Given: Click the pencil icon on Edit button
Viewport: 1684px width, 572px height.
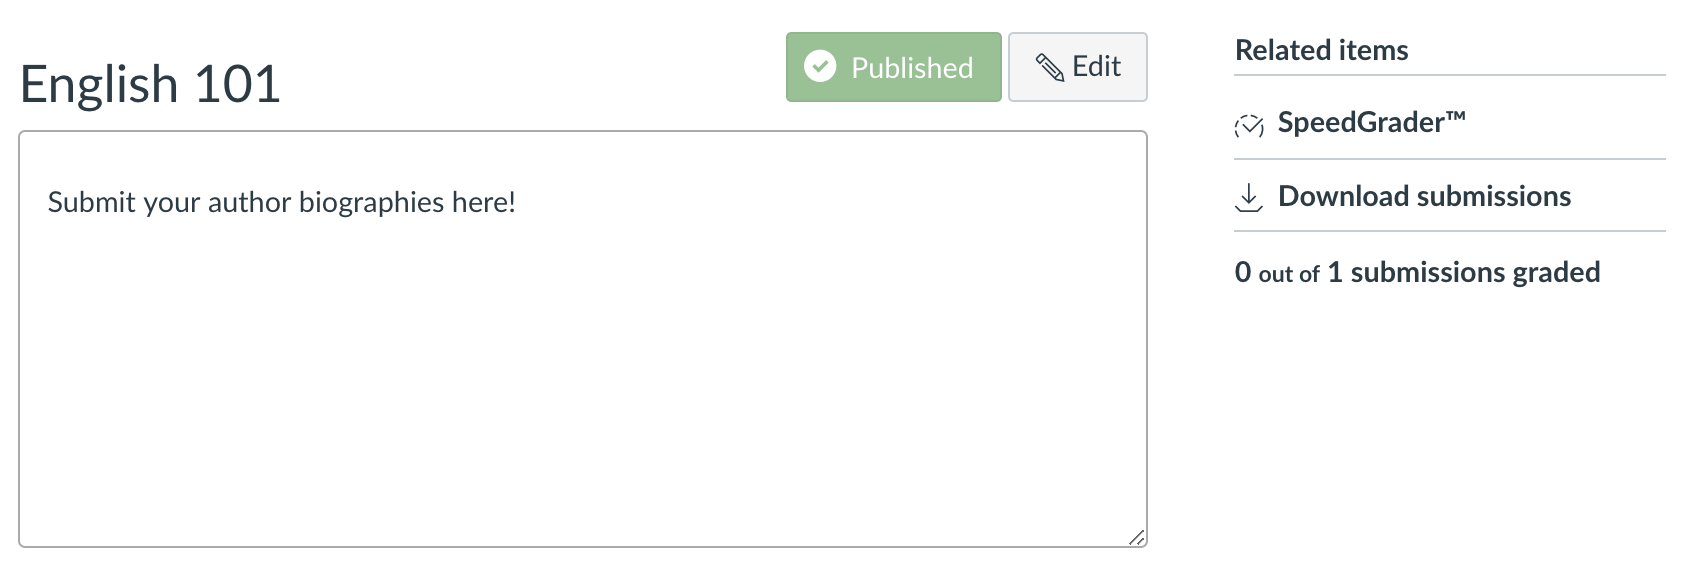Looking at the screenshot, I should point(1049,67).
